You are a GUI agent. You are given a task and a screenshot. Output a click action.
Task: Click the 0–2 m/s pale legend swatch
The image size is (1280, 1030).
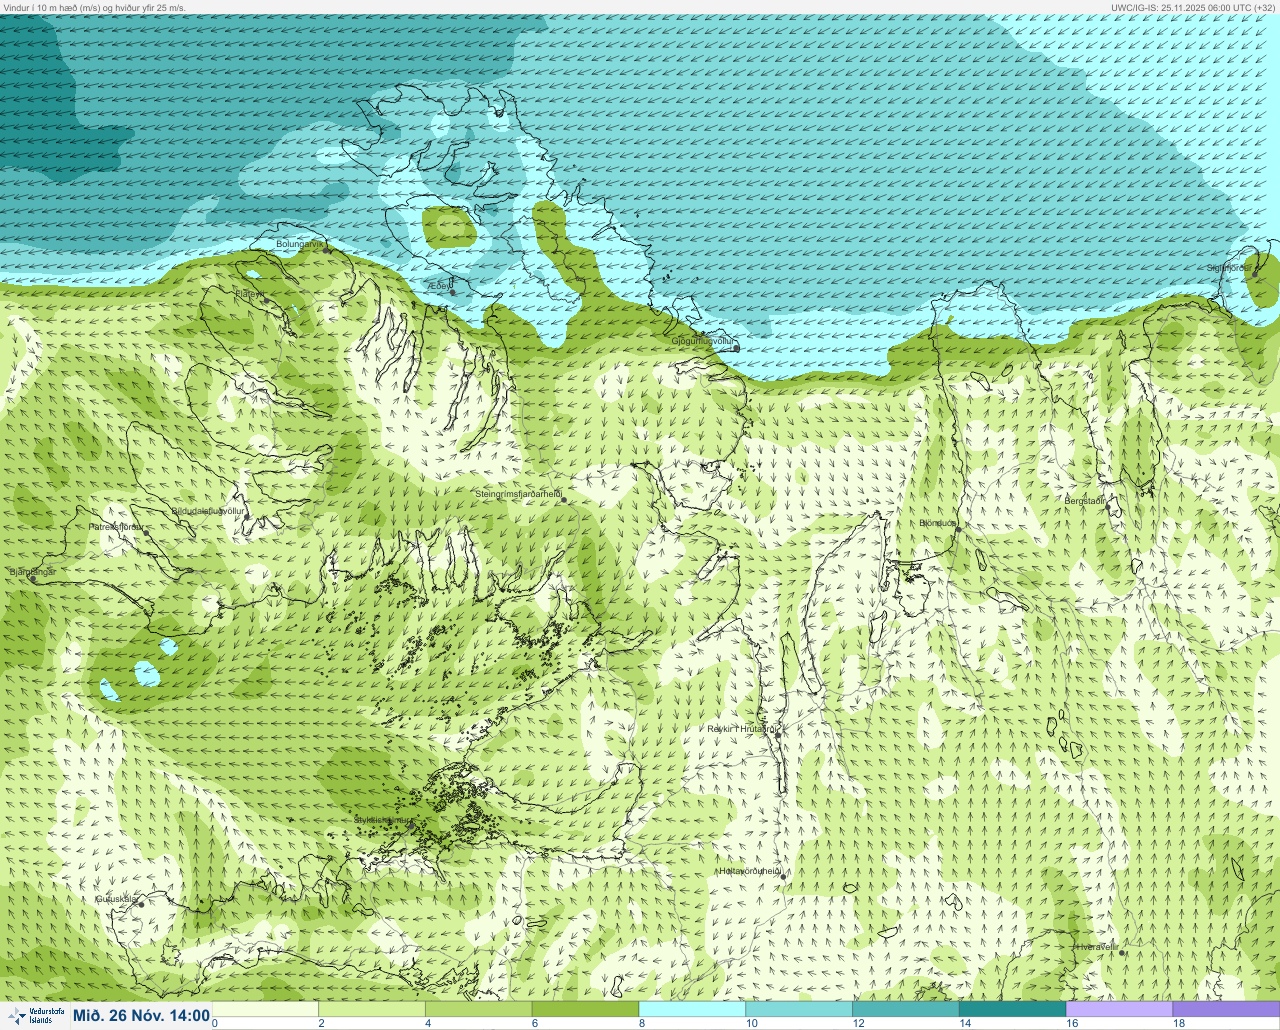click(x=266, y=1009)
